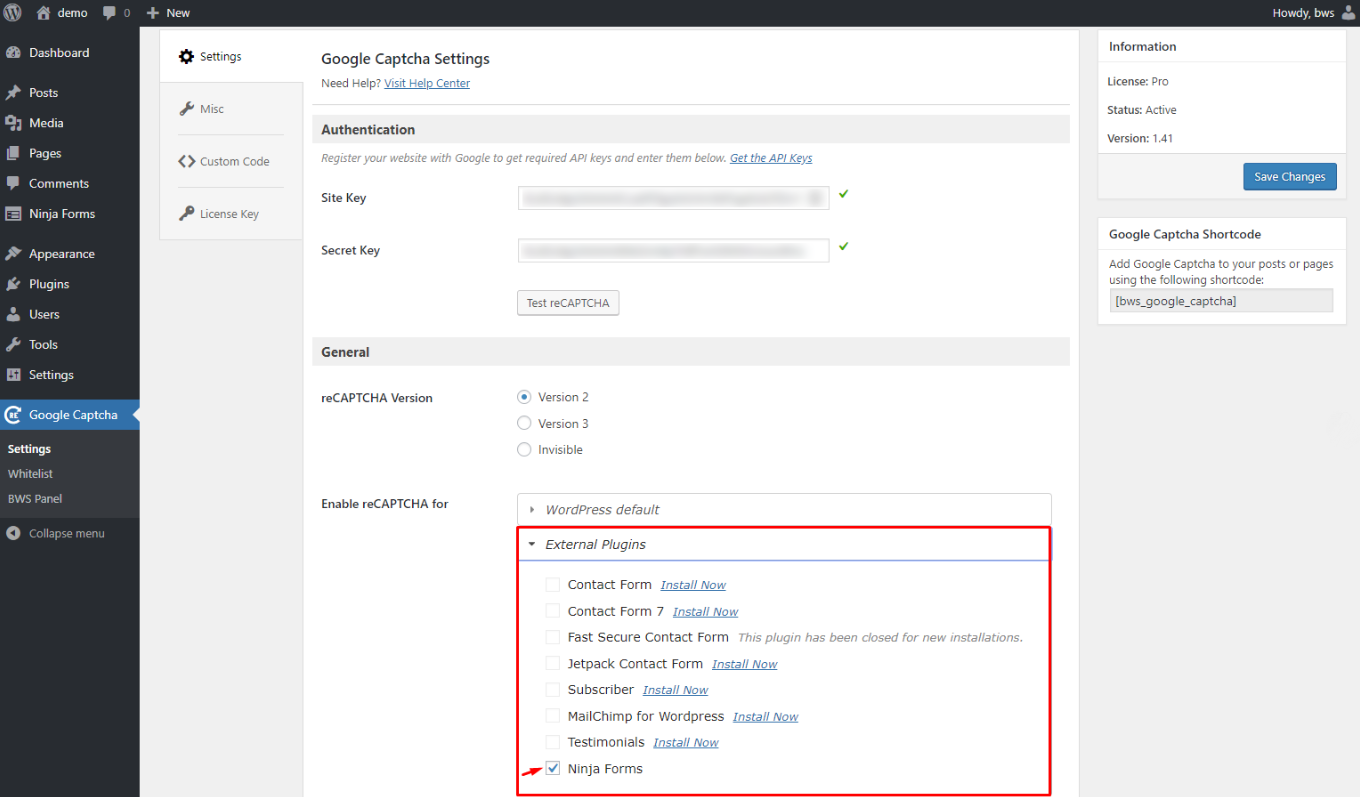Click the Plugins plug icon in sidebar

[x=13, y=284]
